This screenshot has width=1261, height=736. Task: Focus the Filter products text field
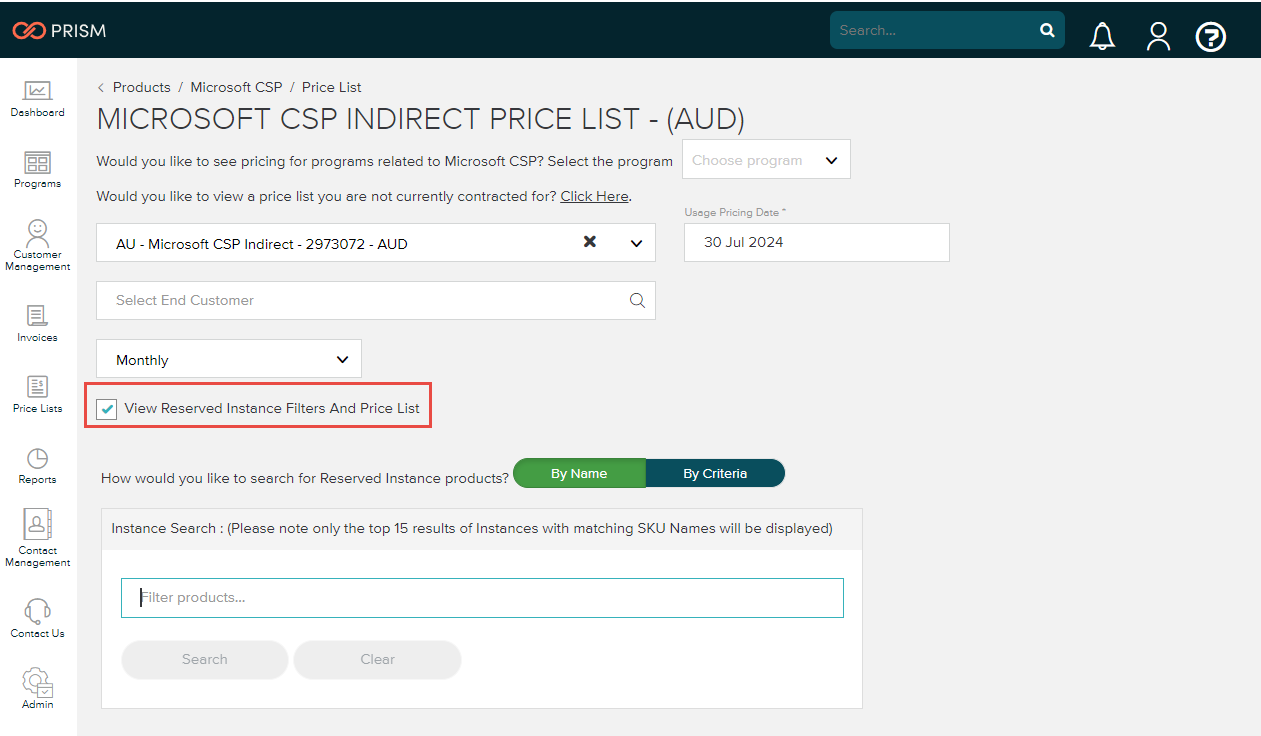pos(482,598)
